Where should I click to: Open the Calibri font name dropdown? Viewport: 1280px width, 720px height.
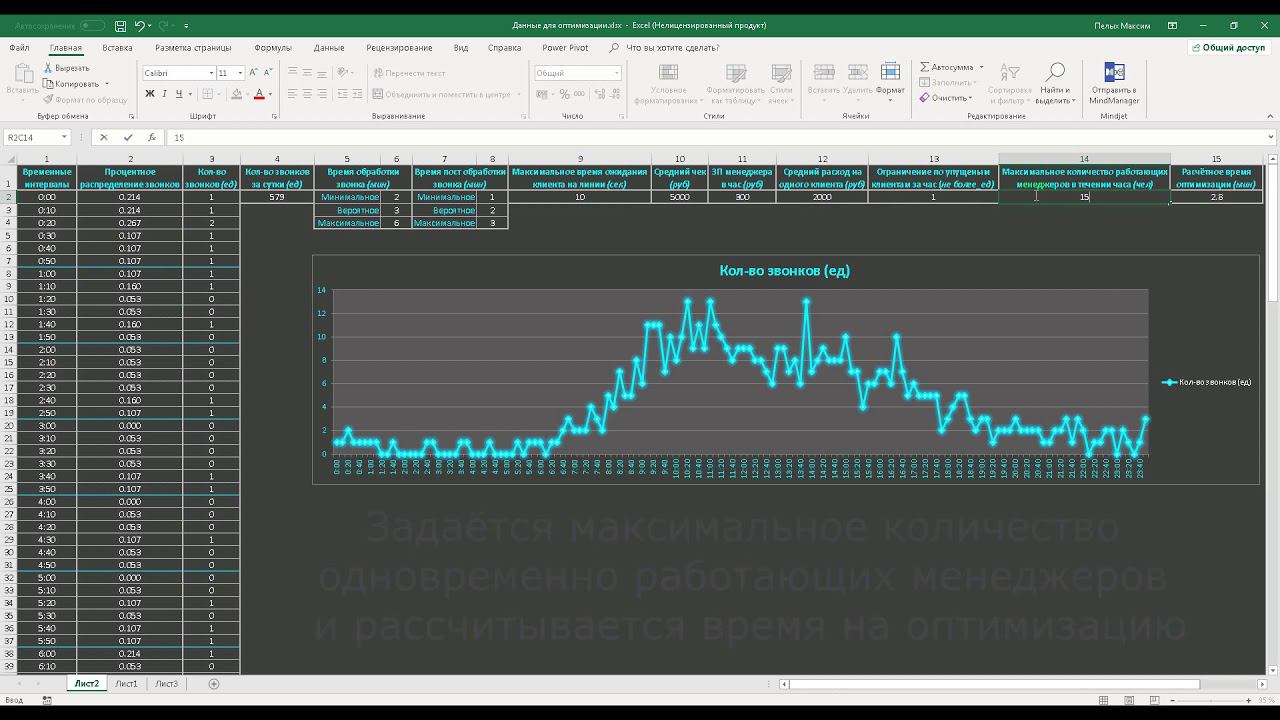[211, 73]
